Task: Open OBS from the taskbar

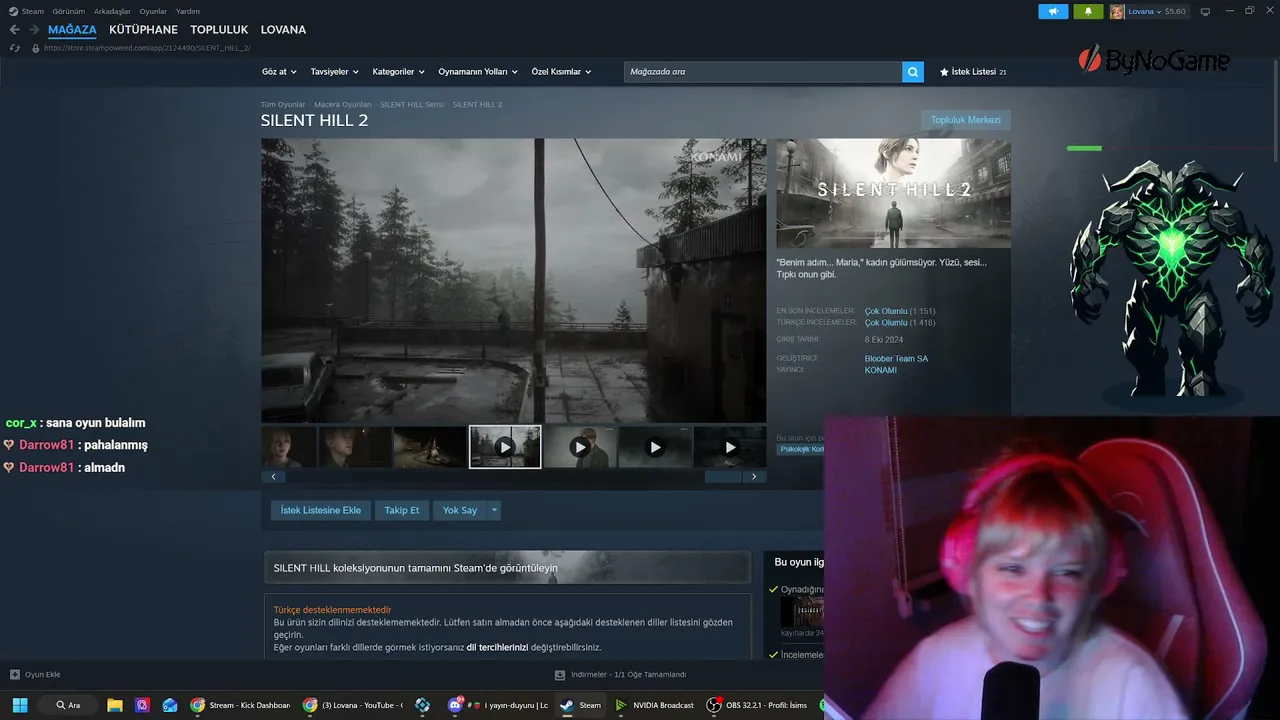Action: coord(757,705)
